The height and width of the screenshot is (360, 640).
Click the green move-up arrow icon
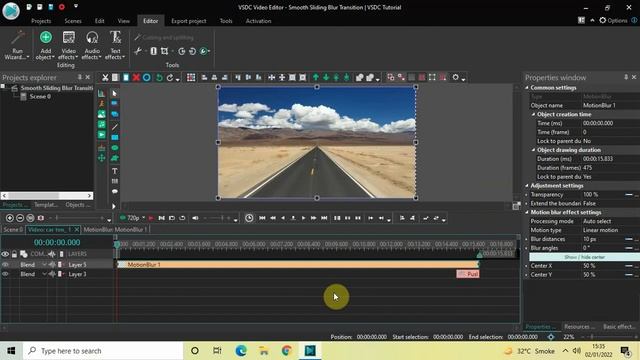coord(316,78)
